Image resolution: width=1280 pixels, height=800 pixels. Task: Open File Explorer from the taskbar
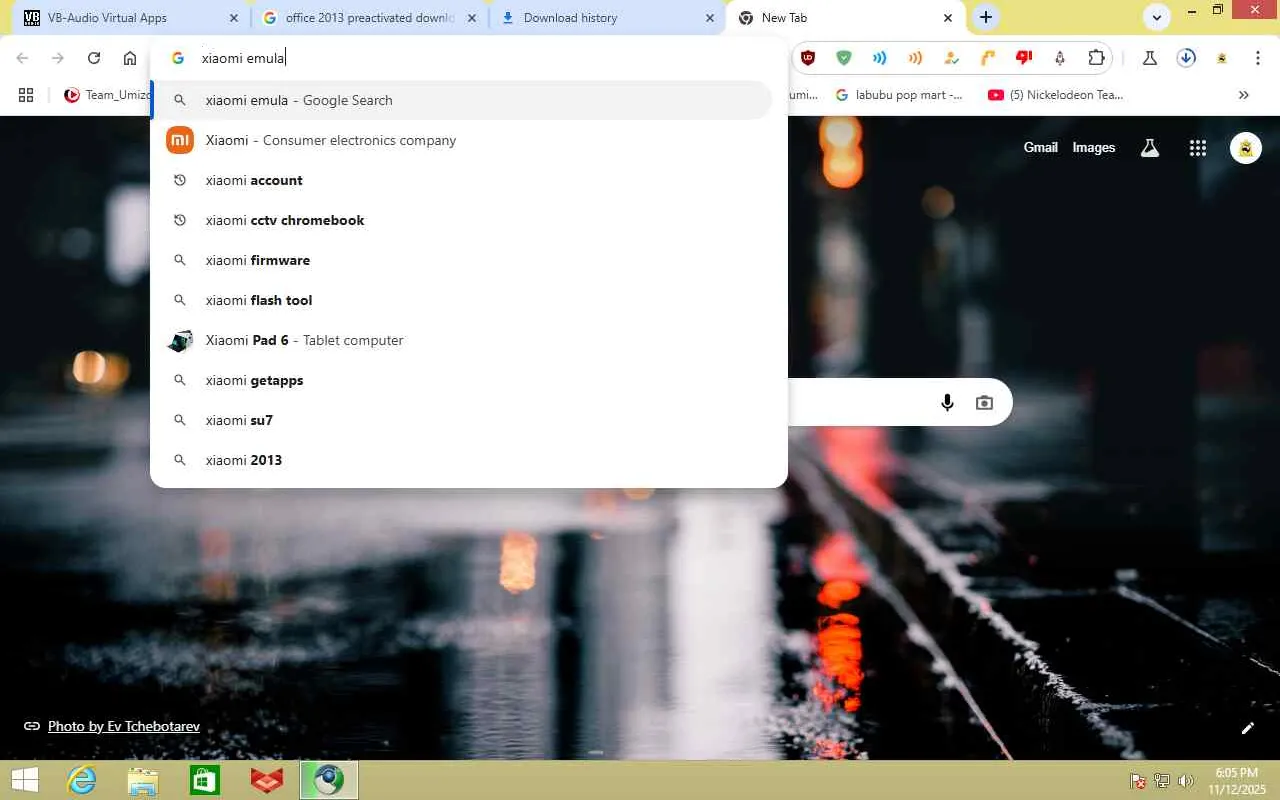pyautogui.click(x=143, y=780)
